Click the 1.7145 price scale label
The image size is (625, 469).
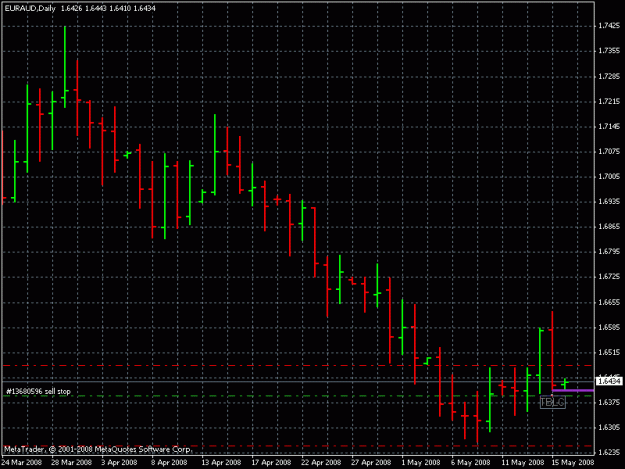609,126
